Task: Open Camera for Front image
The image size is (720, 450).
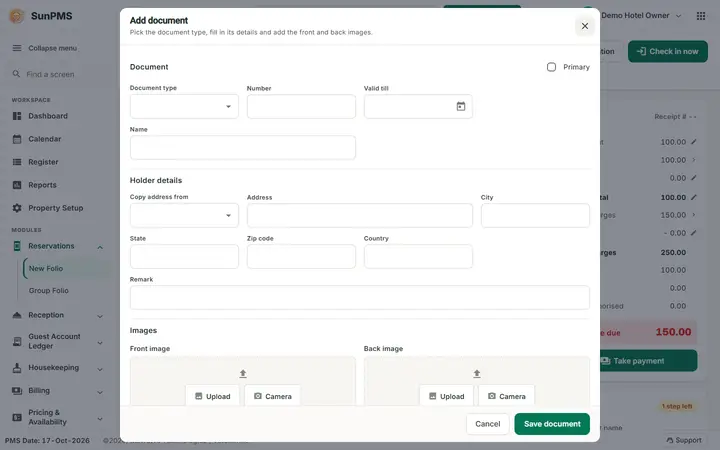Action: tap(273, 396)
